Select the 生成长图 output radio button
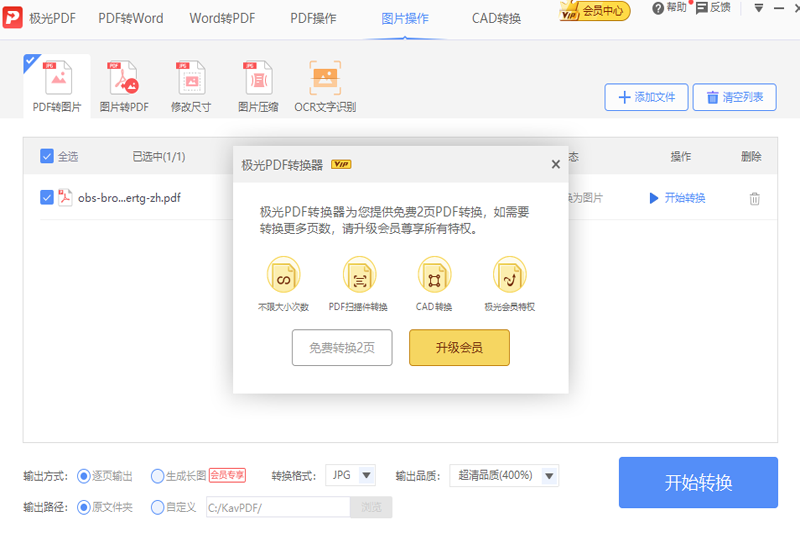800x533 pixels. (x=158, y=475)
